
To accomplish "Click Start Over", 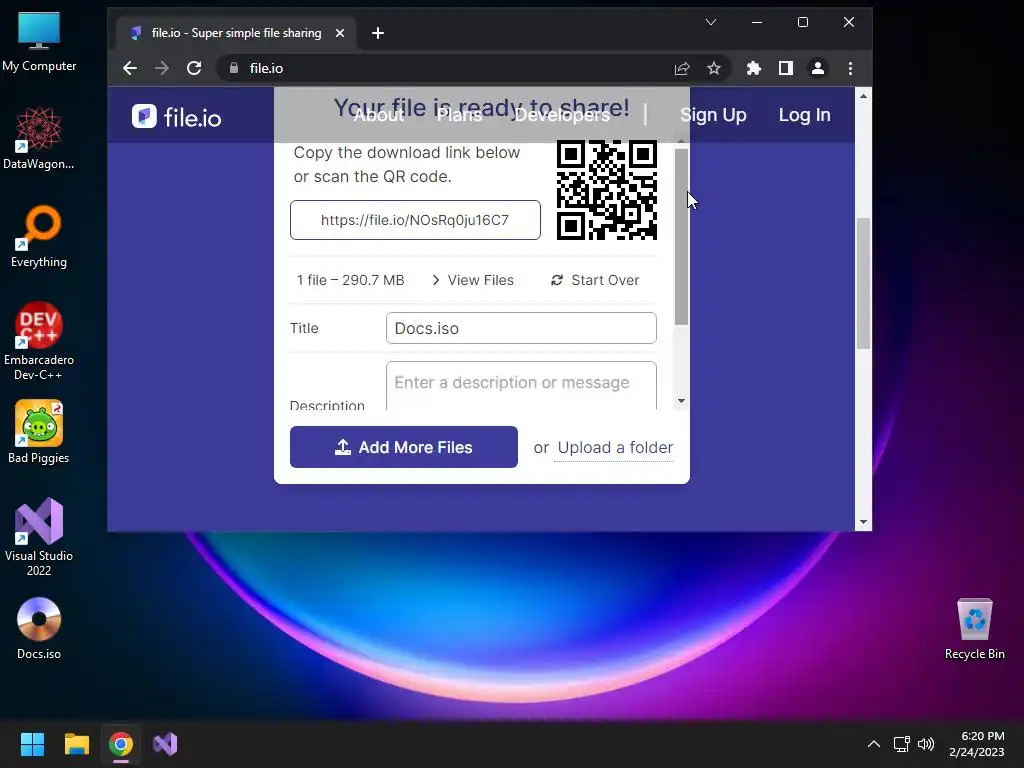I will pos(595,280).
